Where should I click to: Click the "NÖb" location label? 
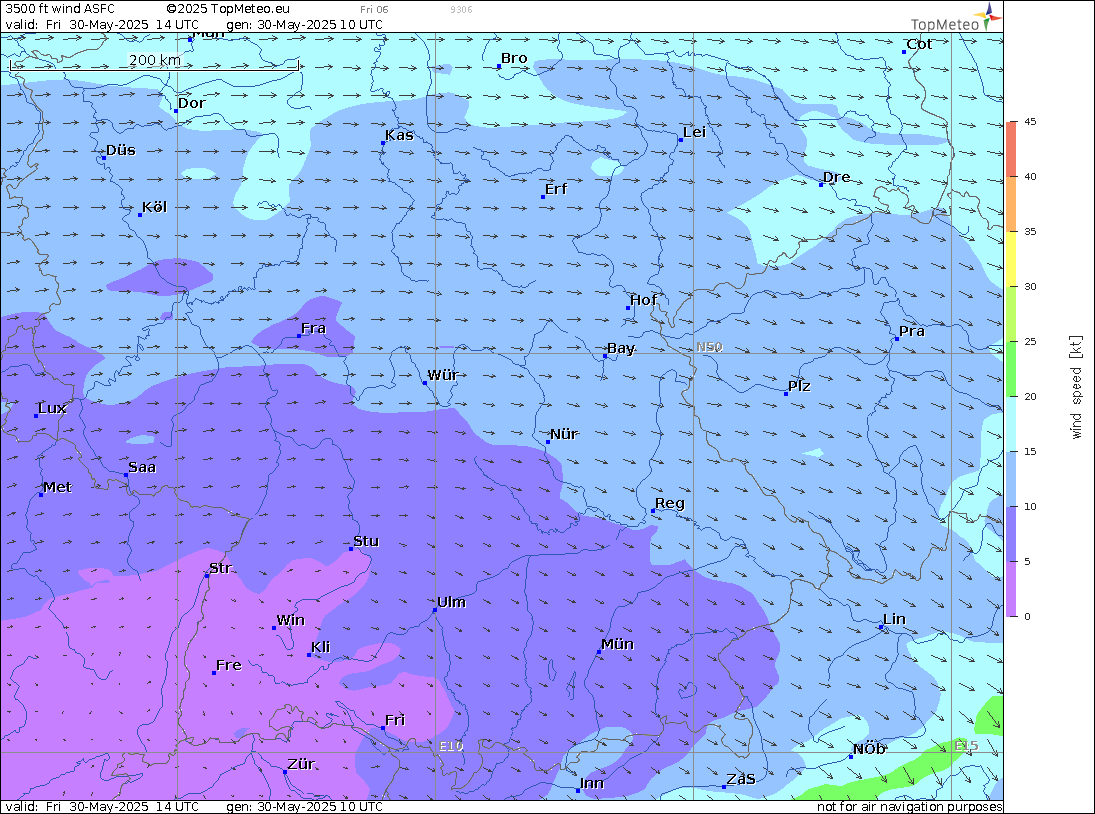tap(869, 750)
